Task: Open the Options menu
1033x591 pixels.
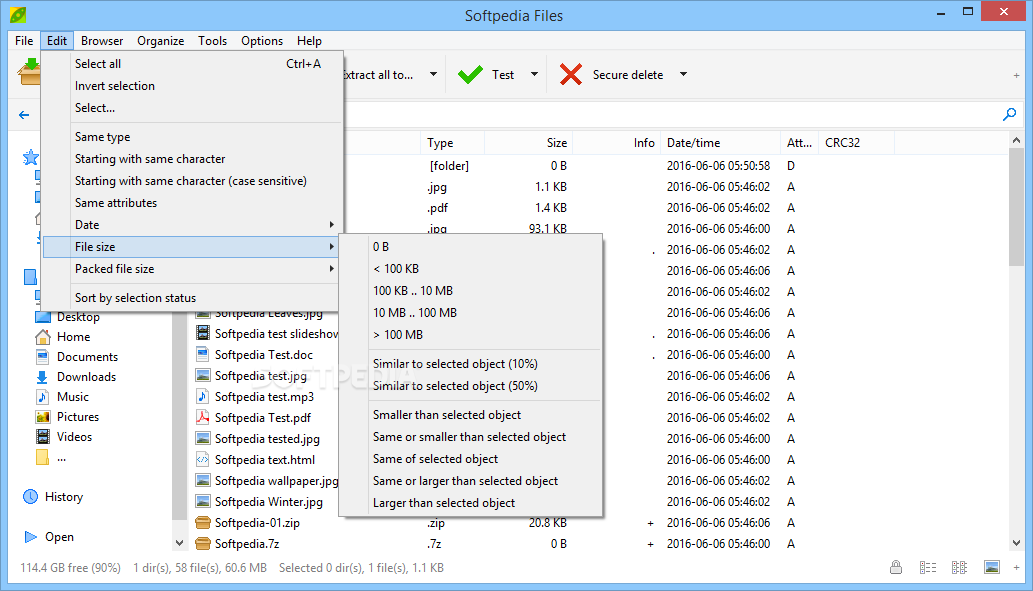Action: 262,41
